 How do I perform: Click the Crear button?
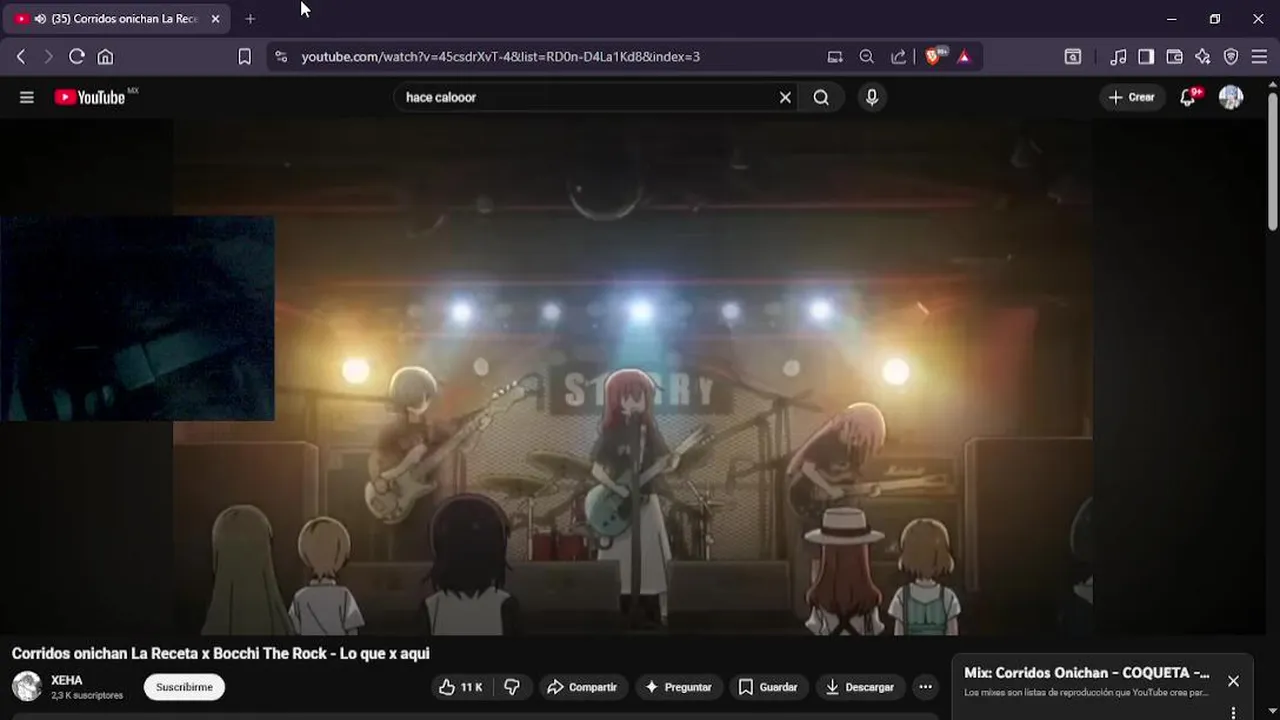1132,97
